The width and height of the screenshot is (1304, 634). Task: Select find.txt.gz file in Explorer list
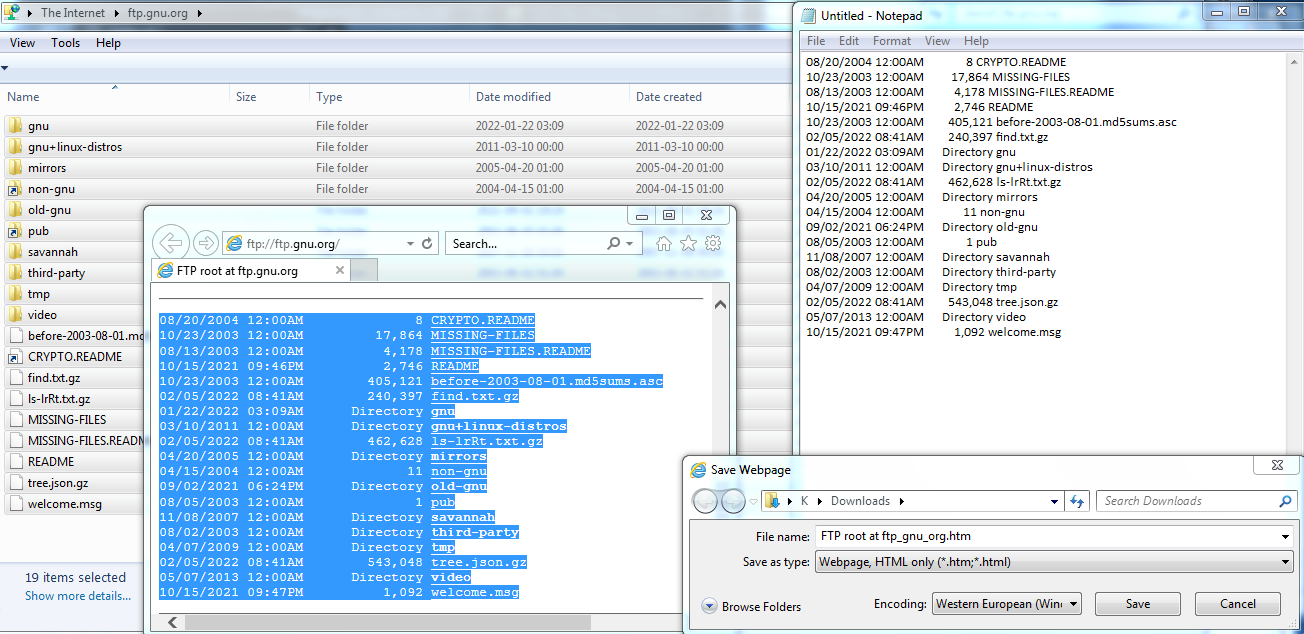click(x=56, y=378)
